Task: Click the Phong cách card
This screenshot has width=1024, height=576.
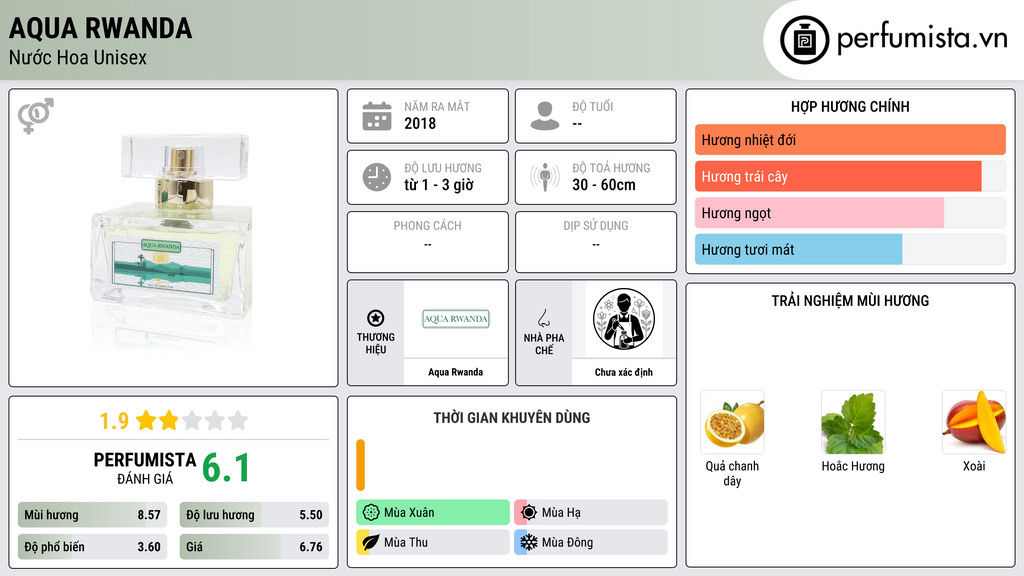Action: (x=428, y=242)
